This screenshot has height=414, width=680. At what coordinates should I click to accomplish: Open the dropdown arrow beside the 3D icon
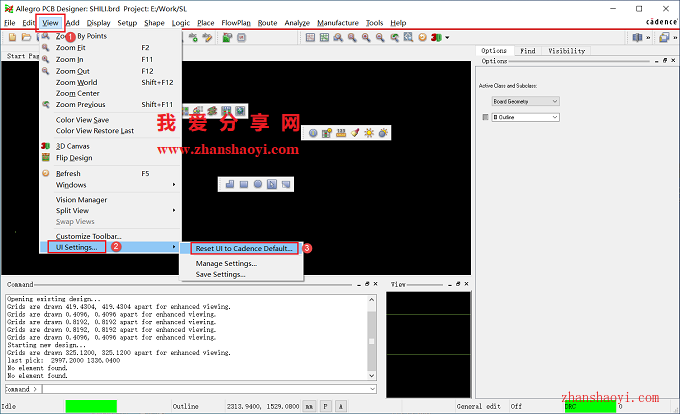(447, 38)
